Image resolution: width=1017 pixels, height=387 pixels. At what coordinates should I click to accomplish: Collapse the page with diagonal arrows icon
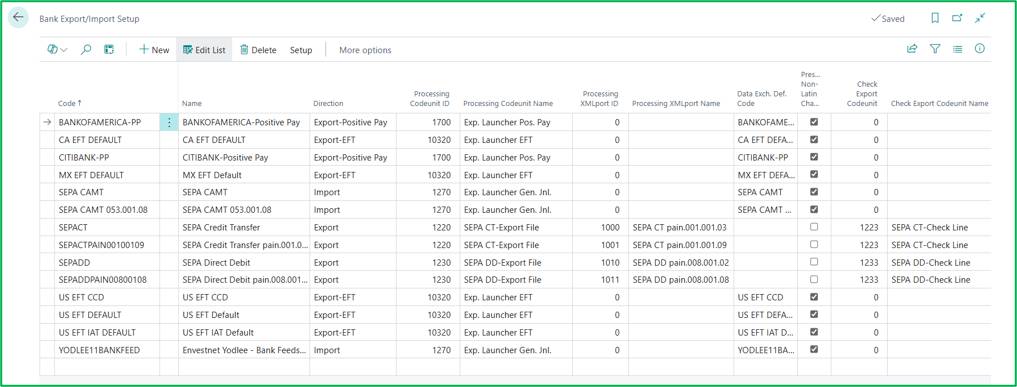click(x=979, y=19)
